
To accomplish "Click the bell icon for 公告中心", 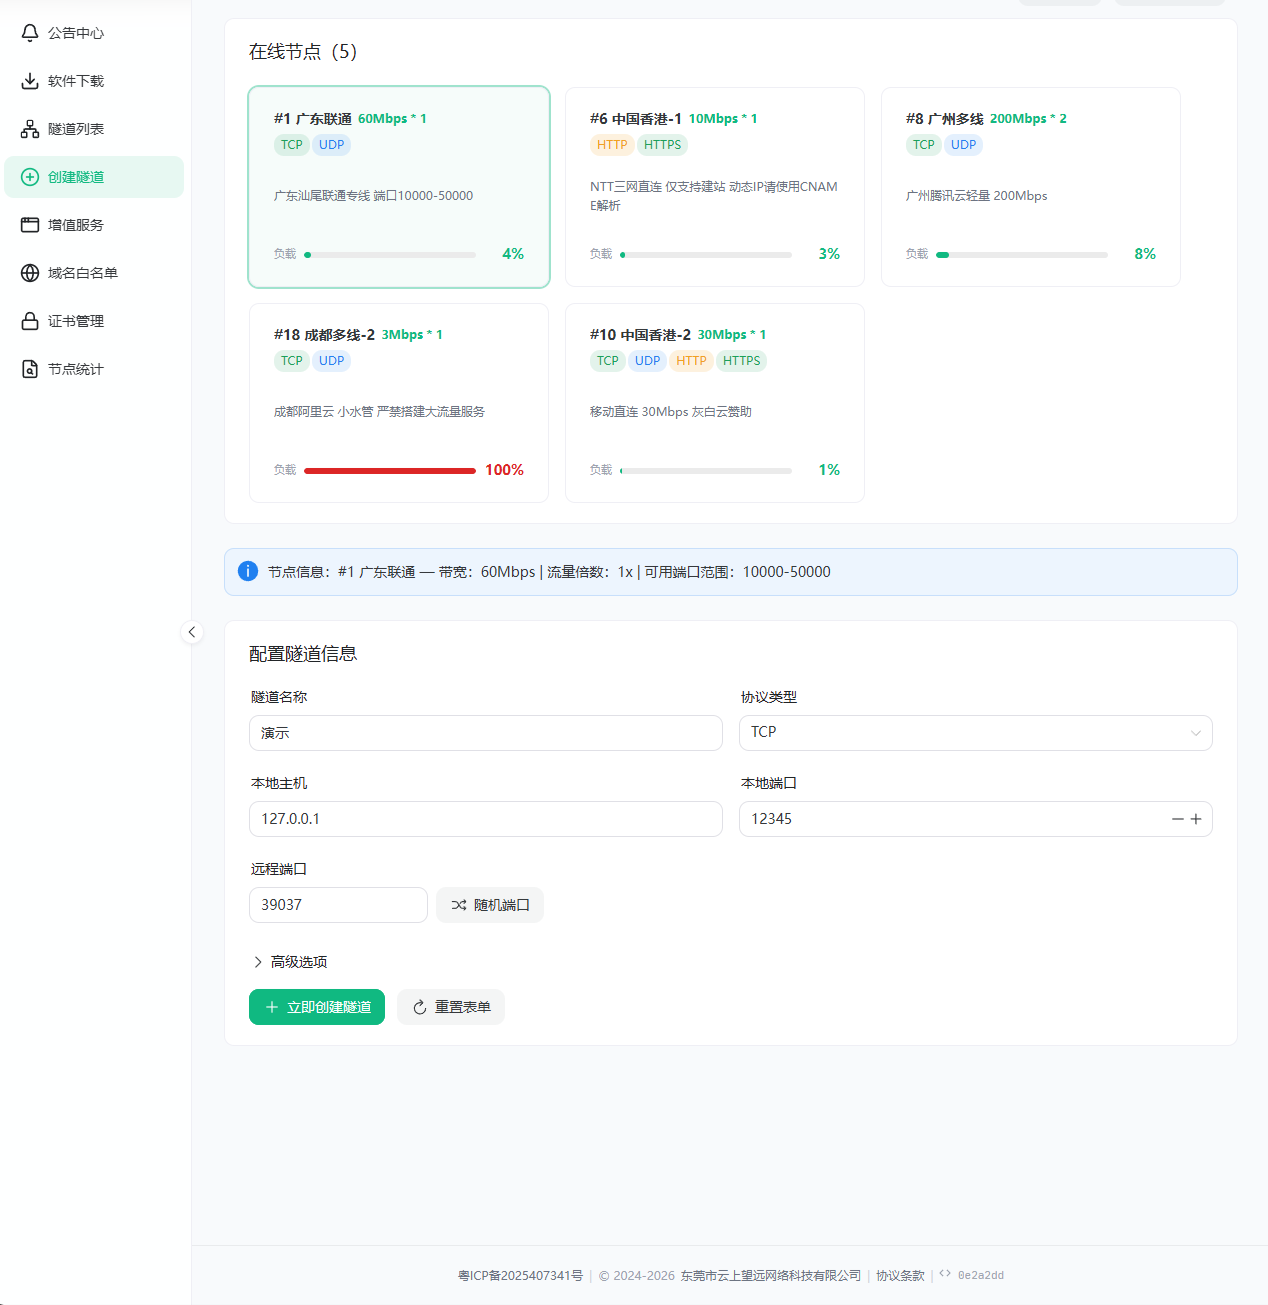I will tap(30, 33).
